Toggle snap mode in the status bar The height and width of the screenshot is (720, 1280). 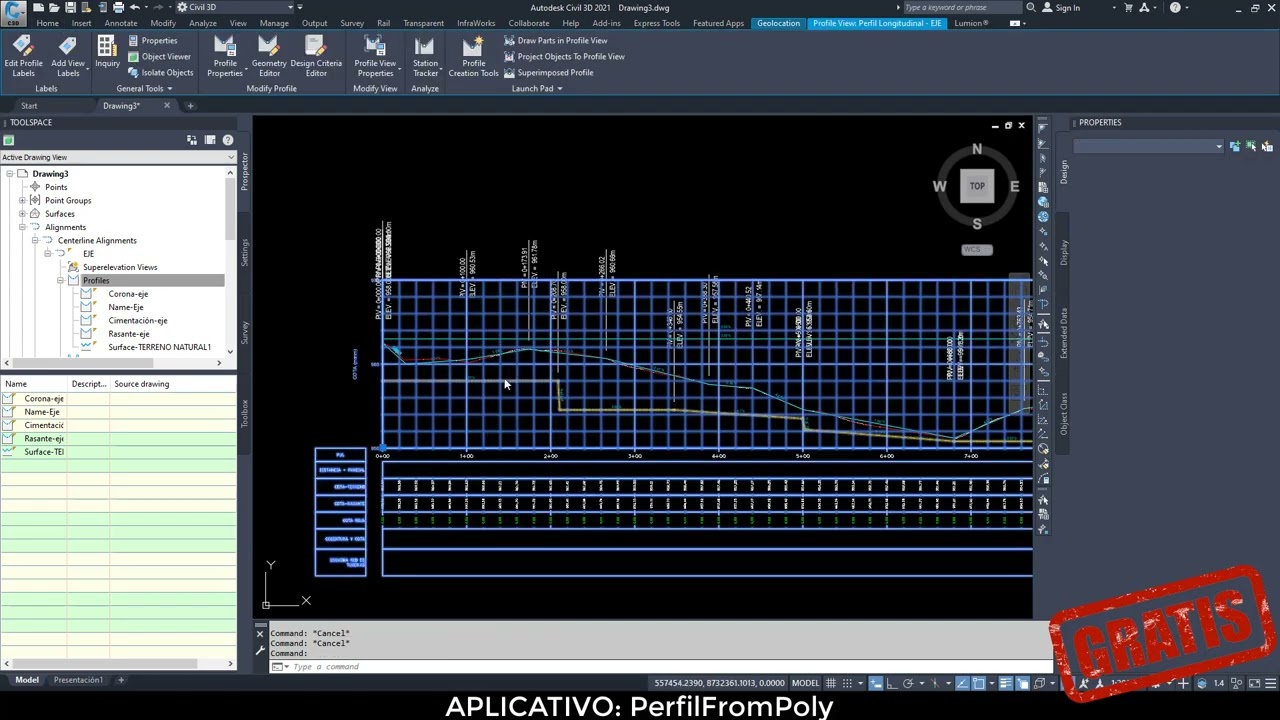click(x=847, y=683)
